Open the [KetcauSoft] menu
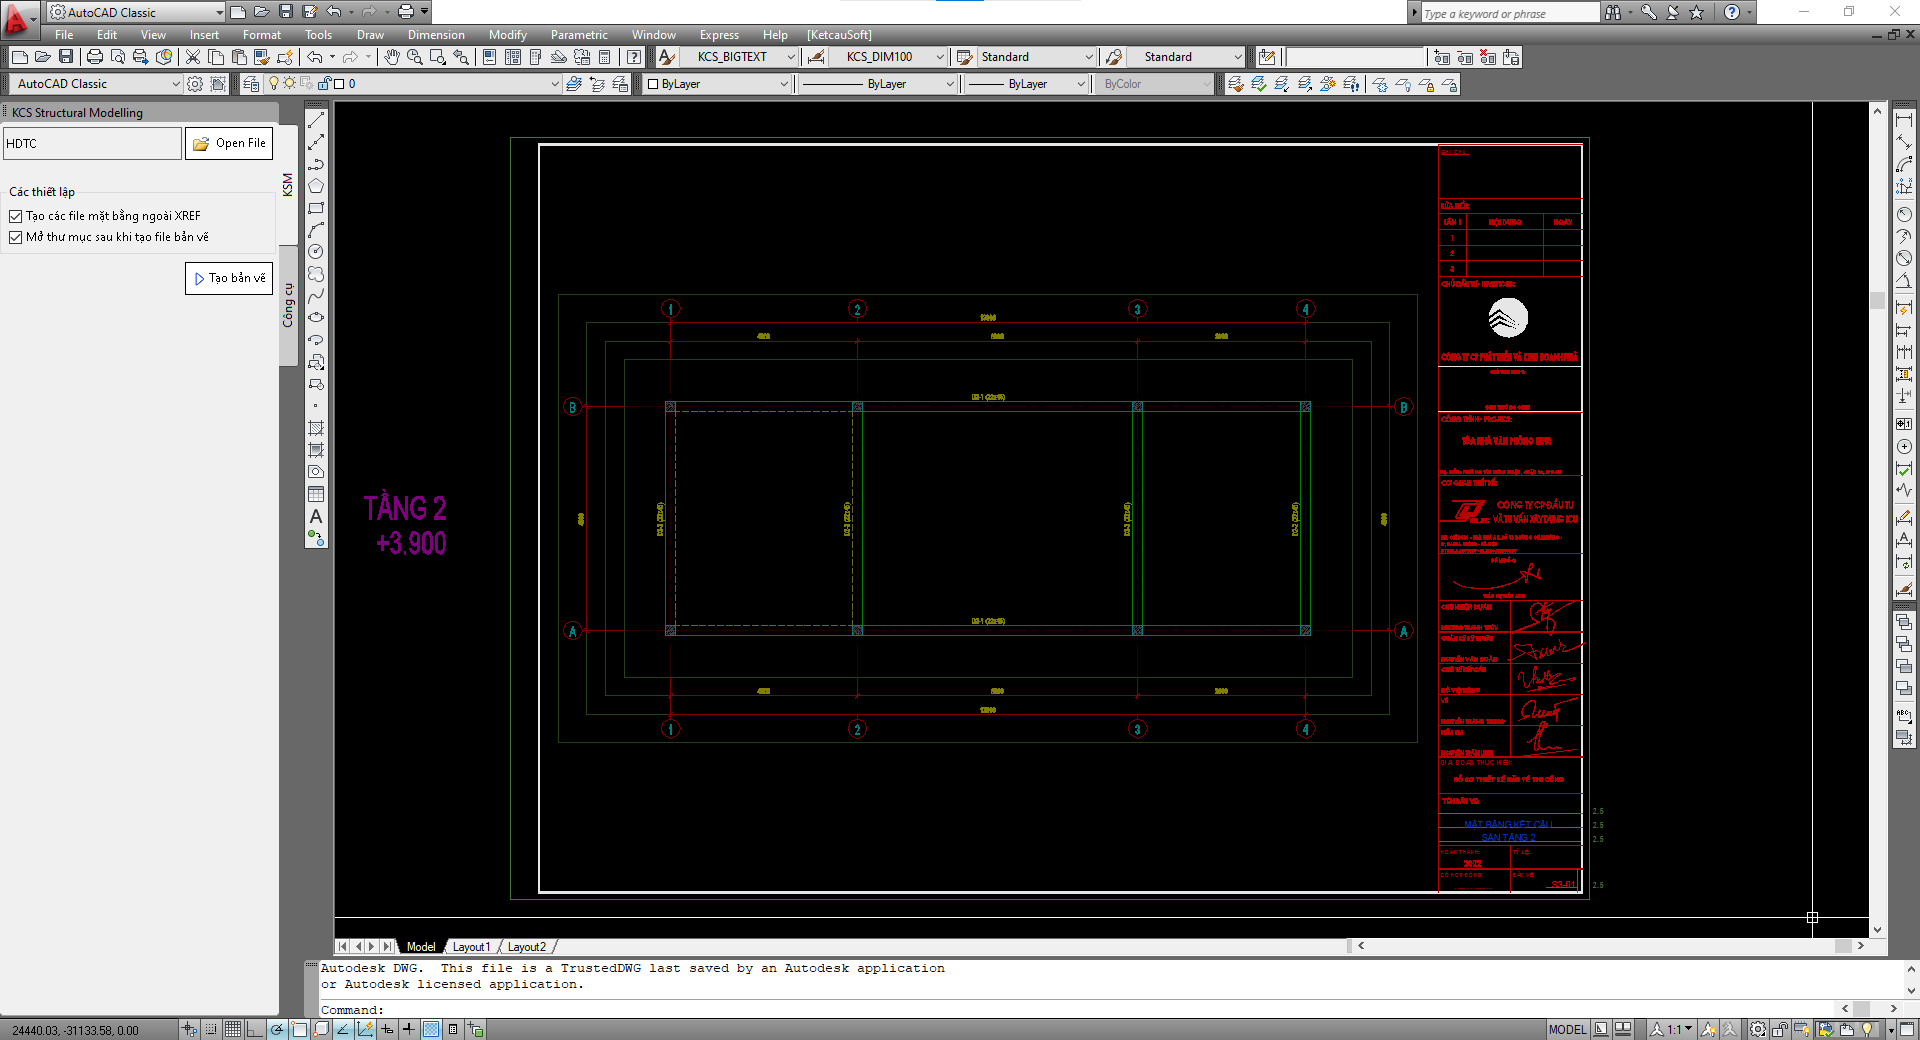This screenshot has width=1920, height=1040. click(839, 35)
